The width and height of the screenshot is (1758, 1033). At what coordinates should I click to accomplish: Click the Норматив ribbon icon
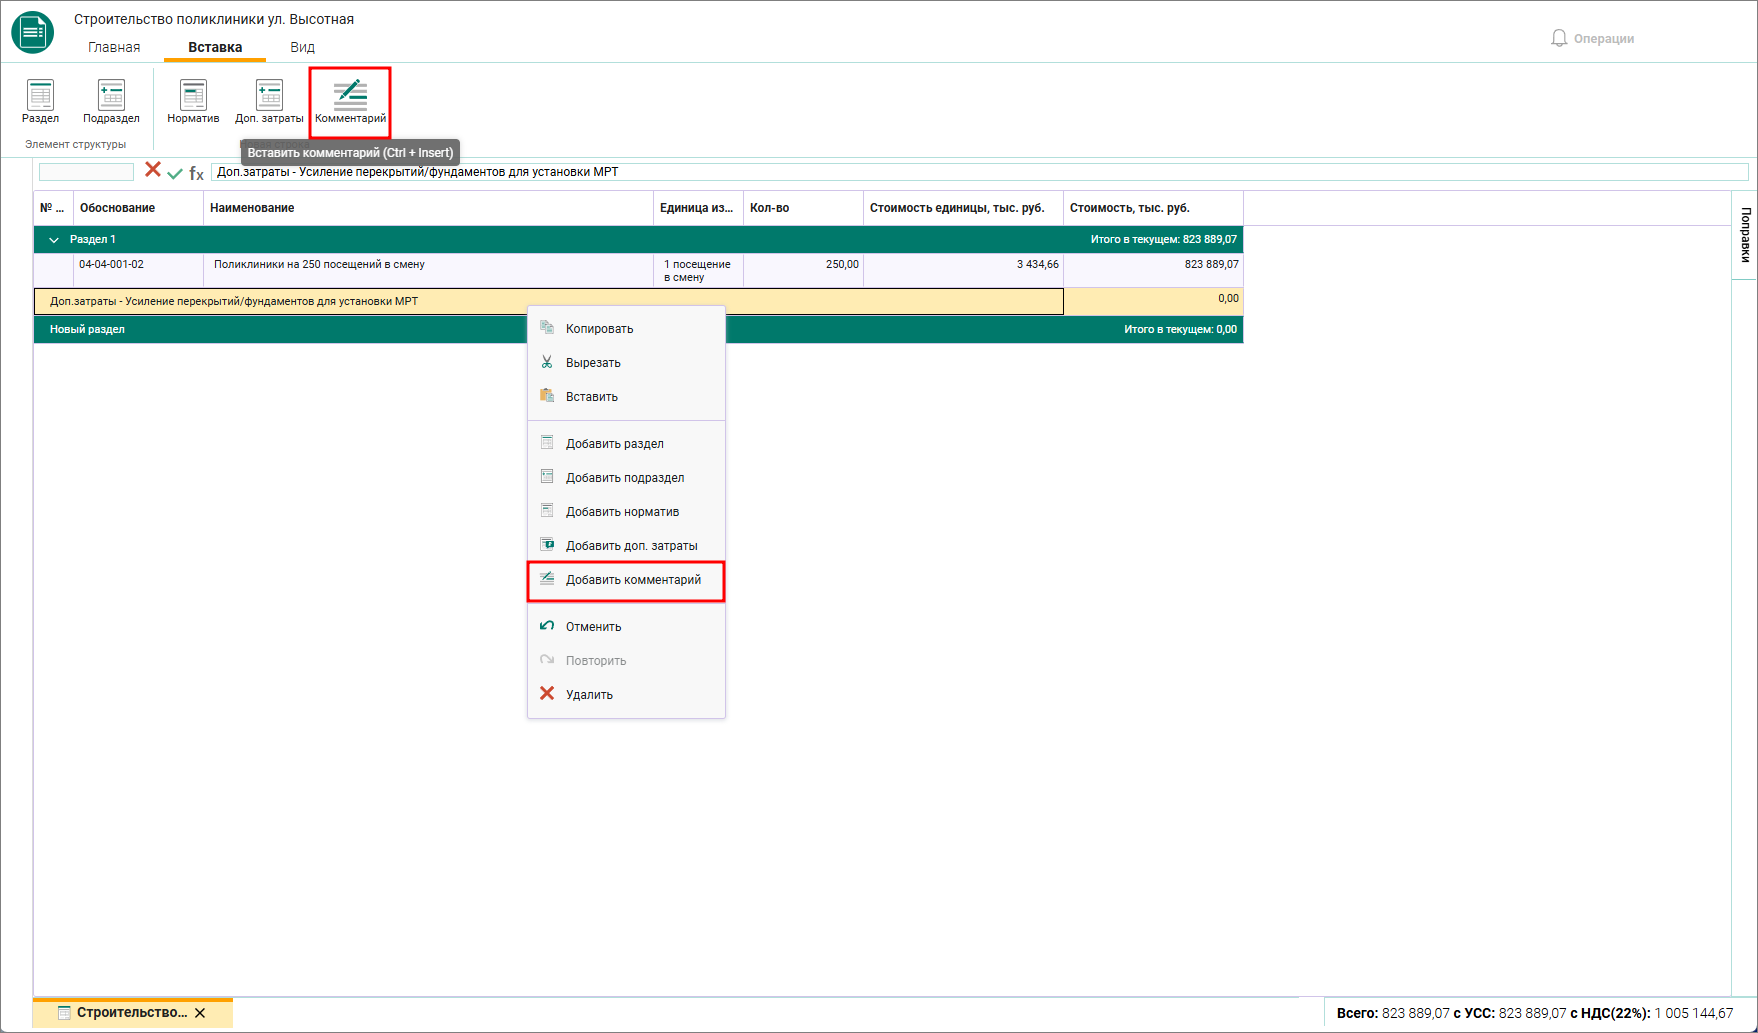coord(193,101)
